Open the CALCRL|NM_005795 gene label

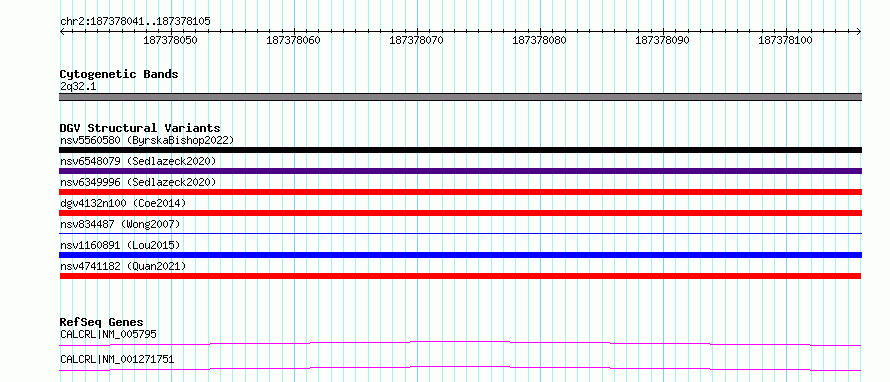click(x=108, y=334)
